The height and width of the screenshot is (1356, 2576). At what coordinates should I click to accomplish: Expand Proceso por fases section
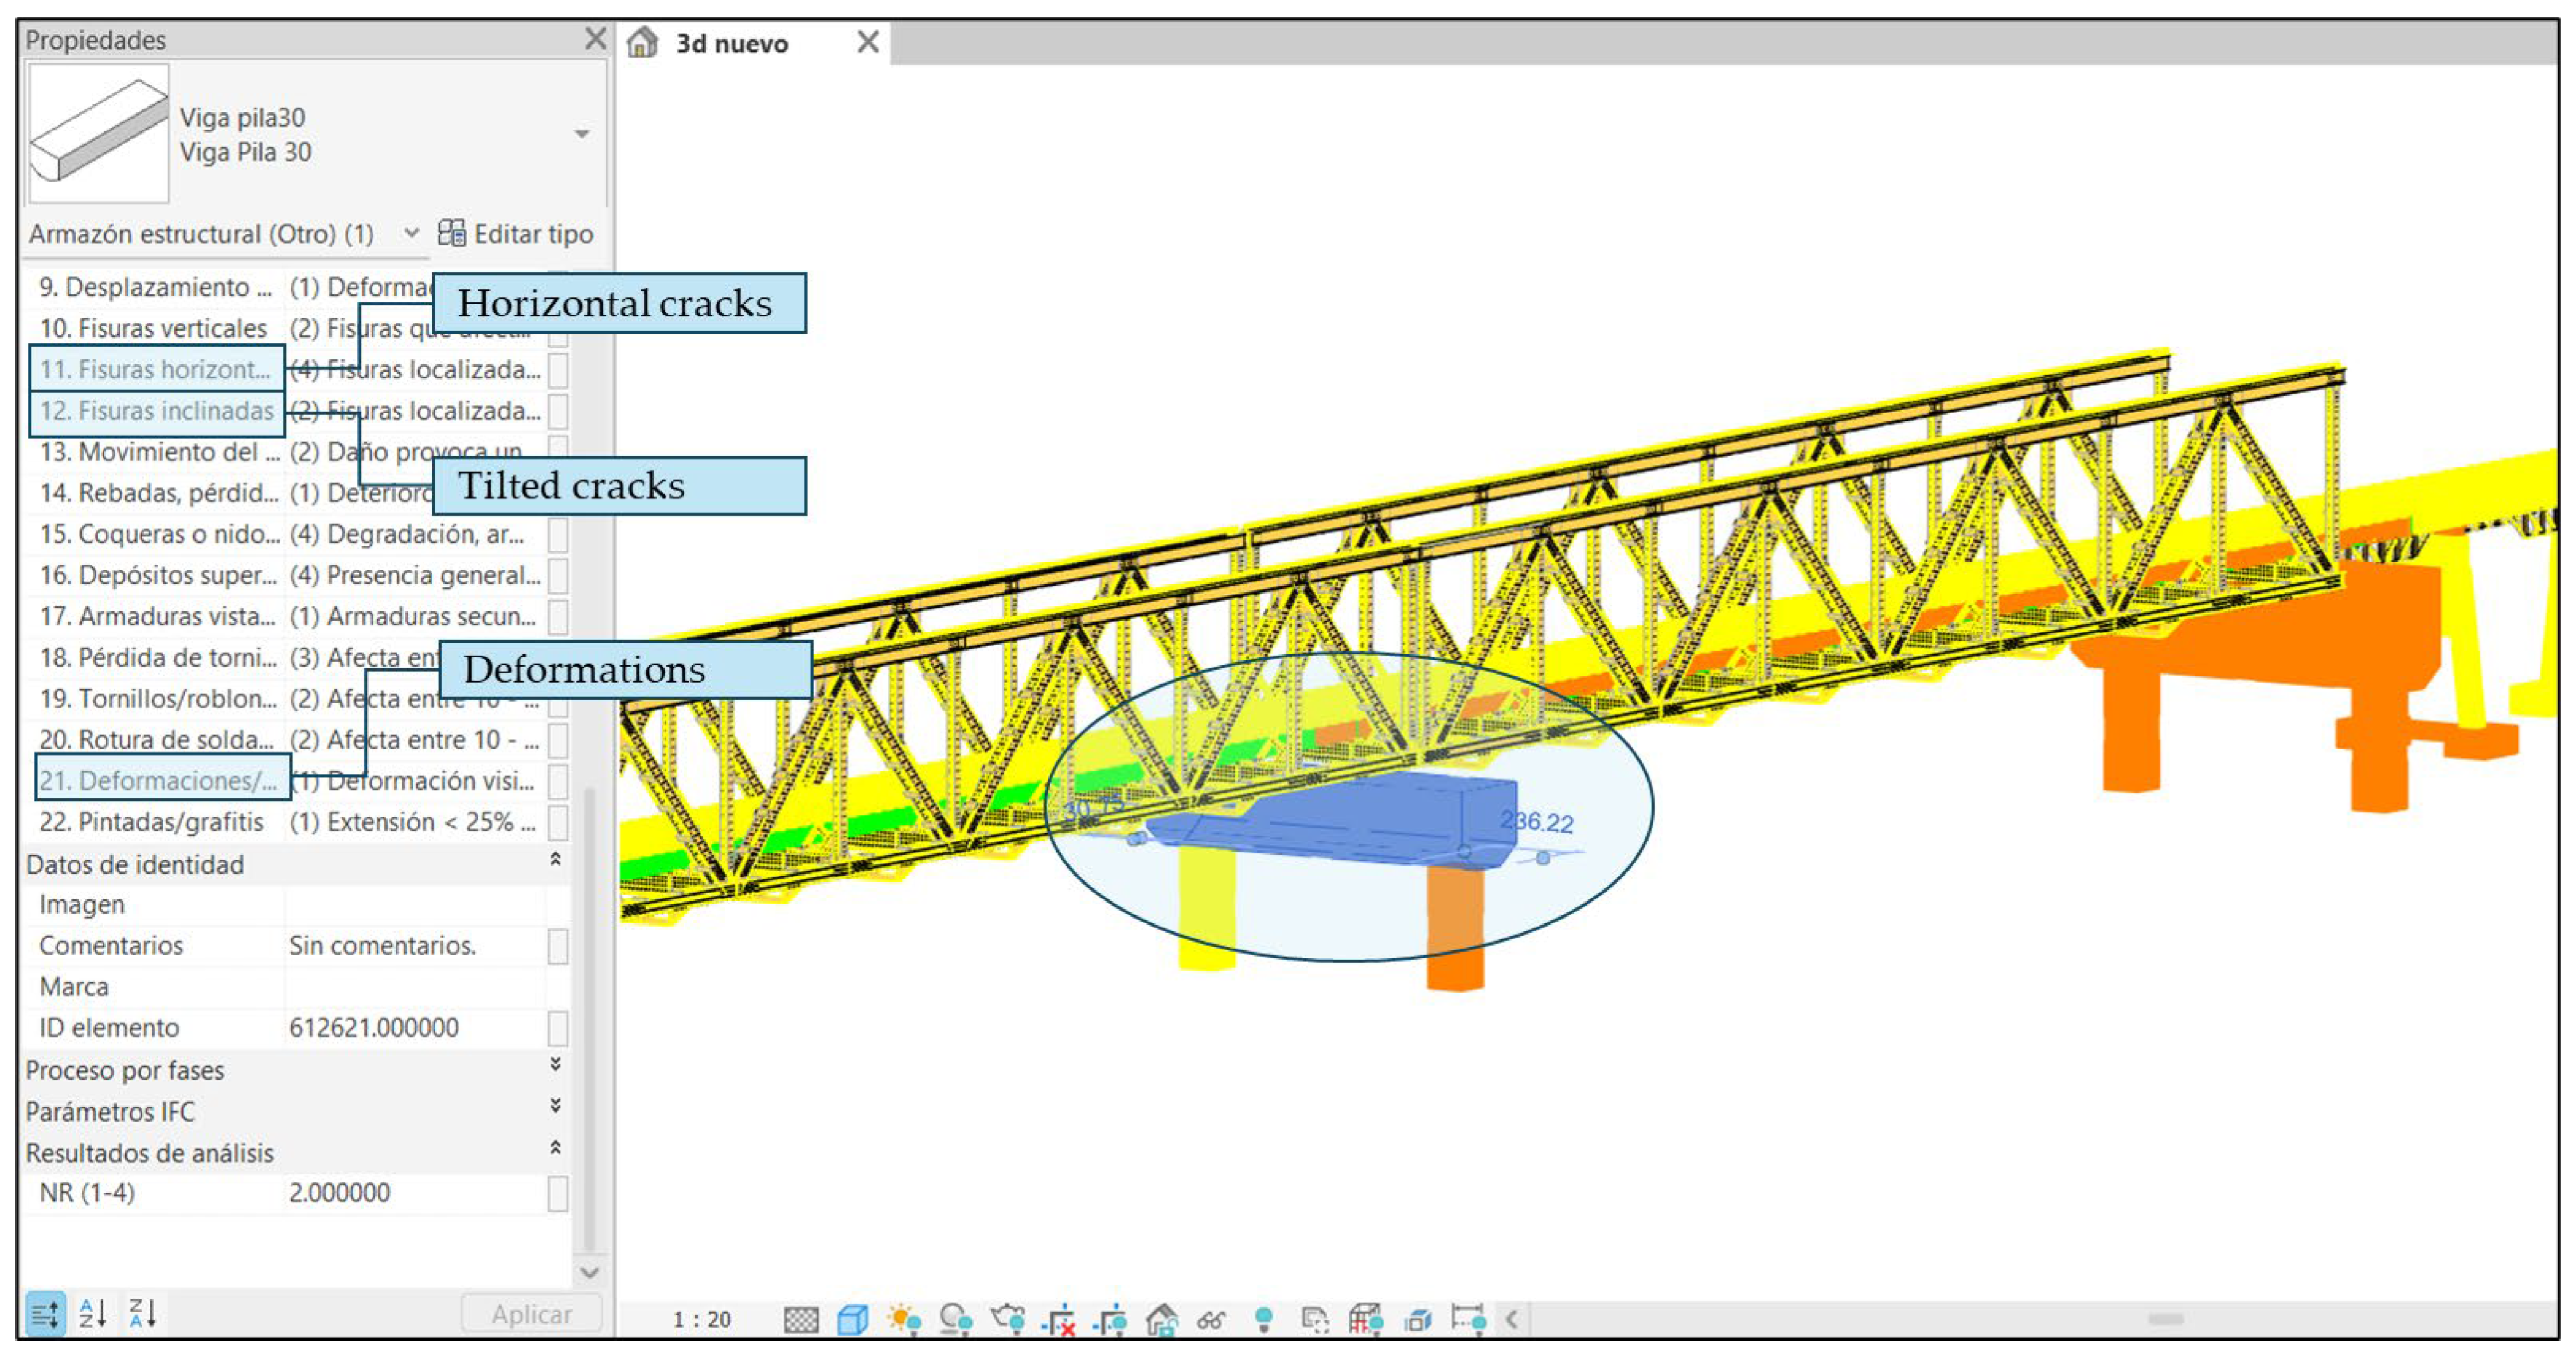click(555, 1065)
